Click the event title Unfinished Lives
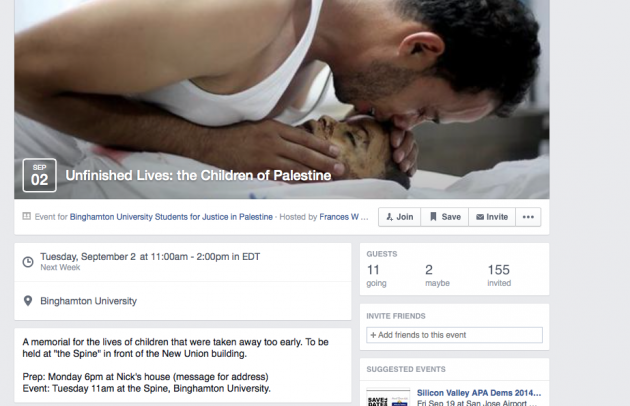This screenshot has width=630, height=406. click(198, 176)
